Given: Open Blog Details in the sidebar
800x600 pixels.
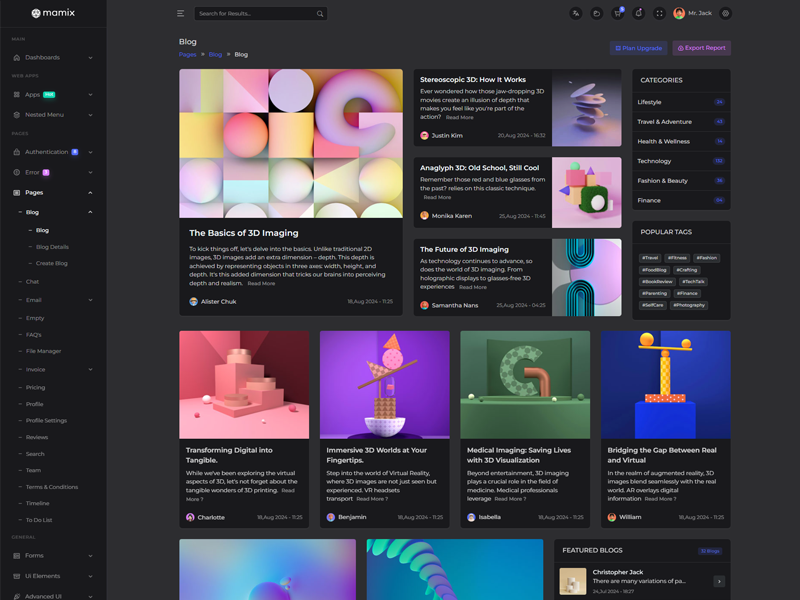Looking at the screenshot, I should tap(52, 246).
